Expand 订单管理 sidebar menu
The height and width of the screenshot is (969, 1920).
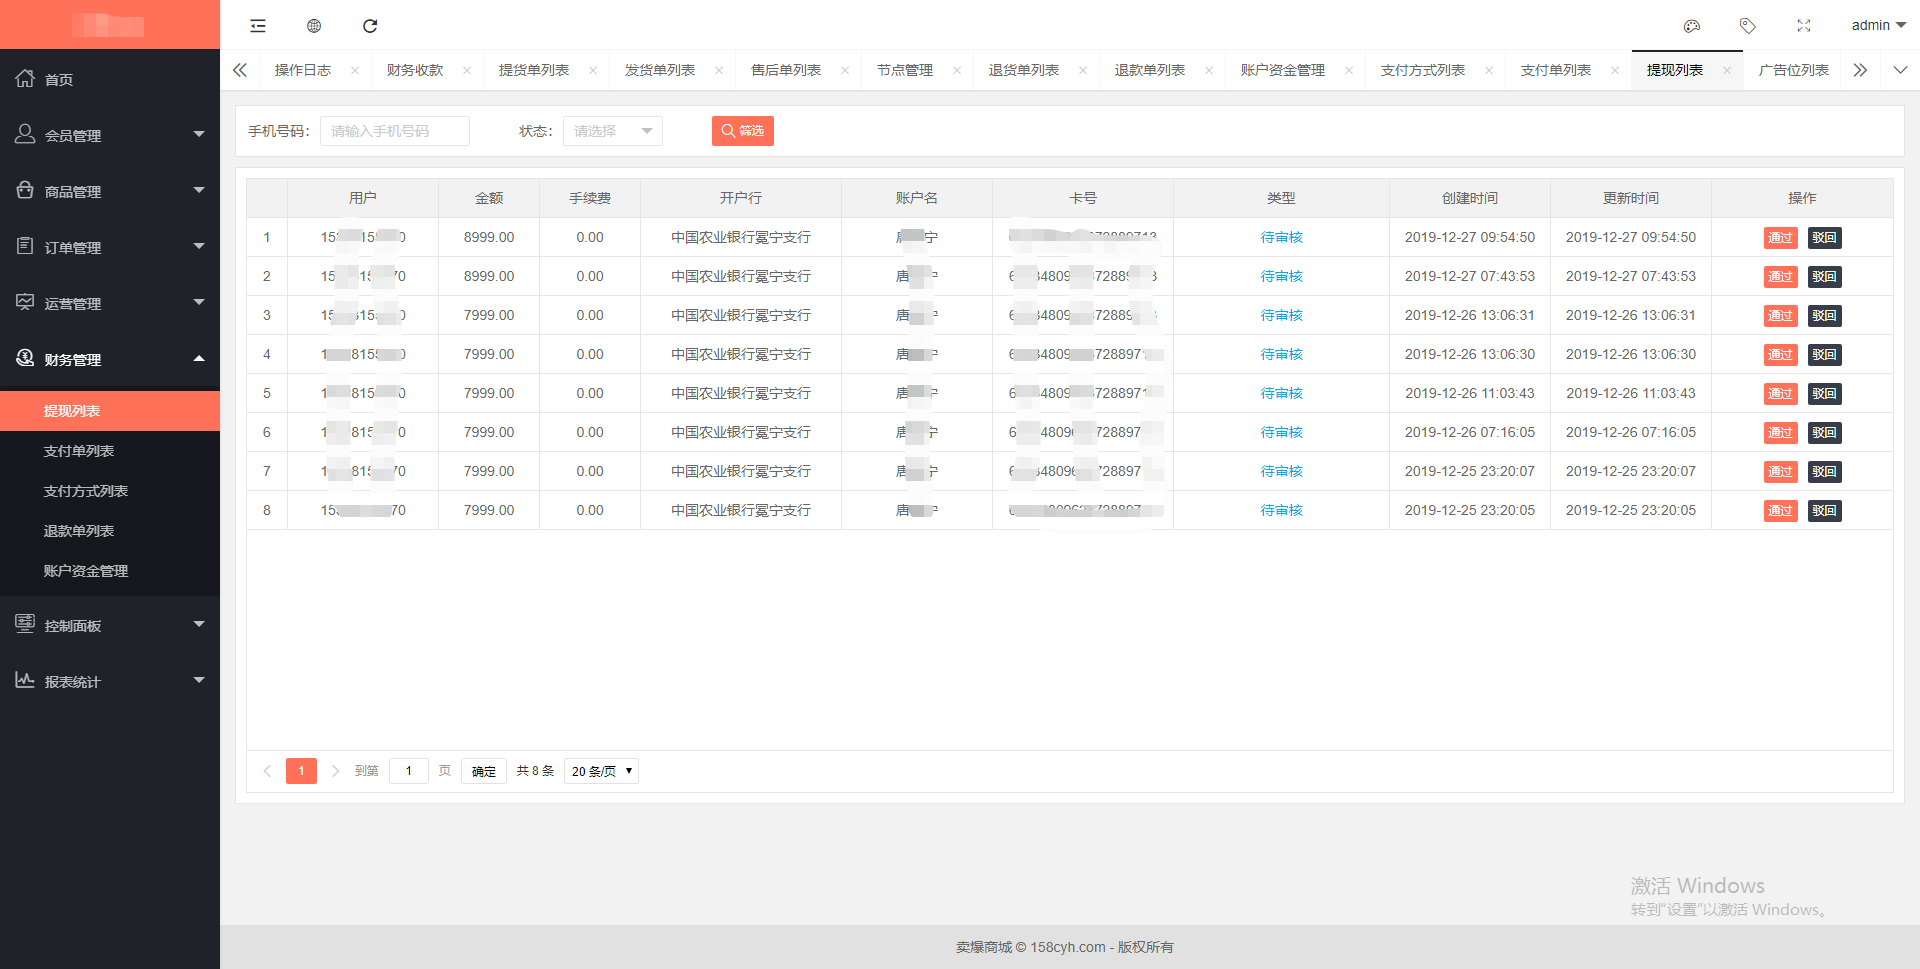(x=110, y=247)
